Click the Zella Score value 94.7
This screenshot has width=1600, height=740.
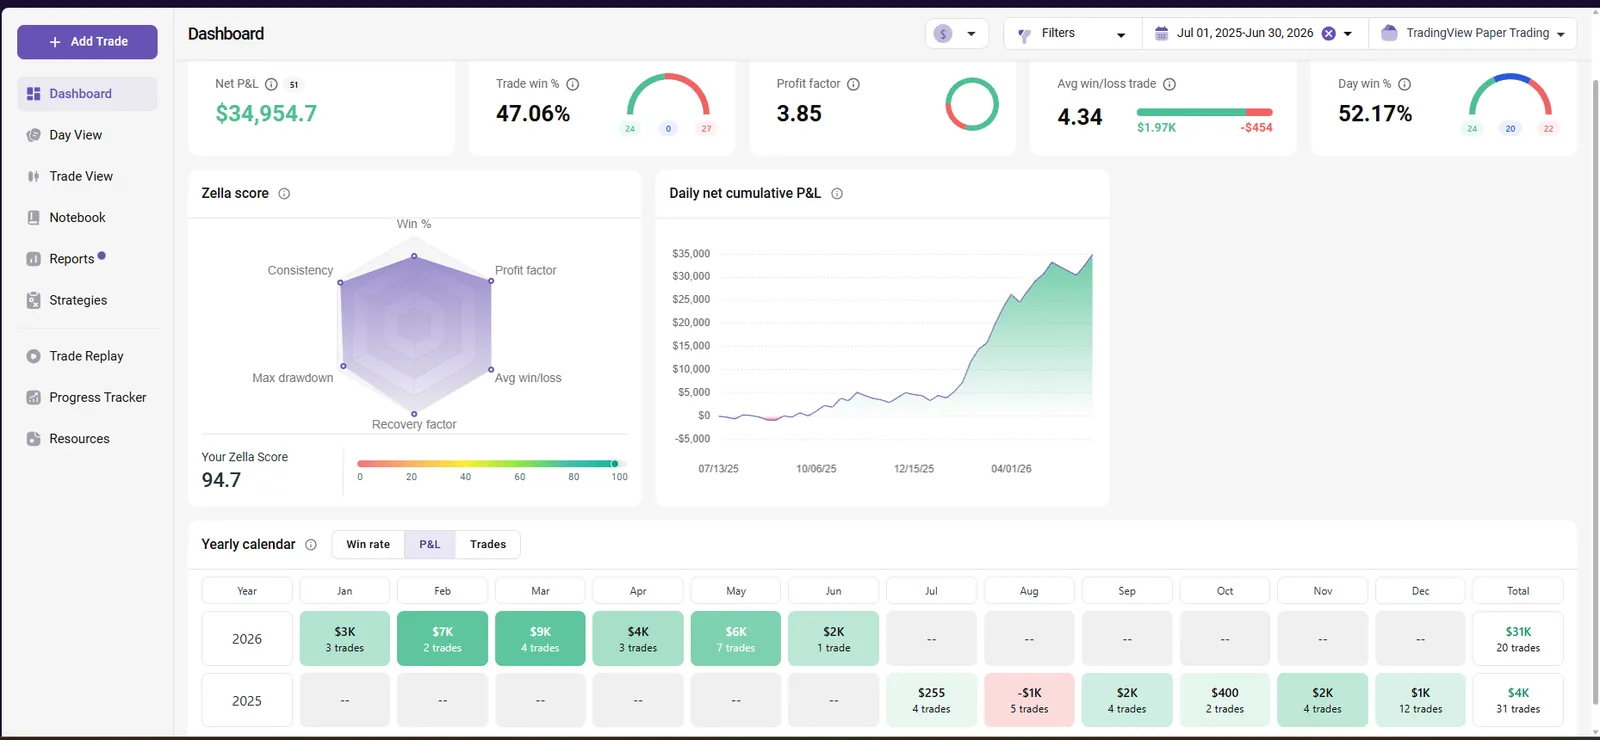221,480
